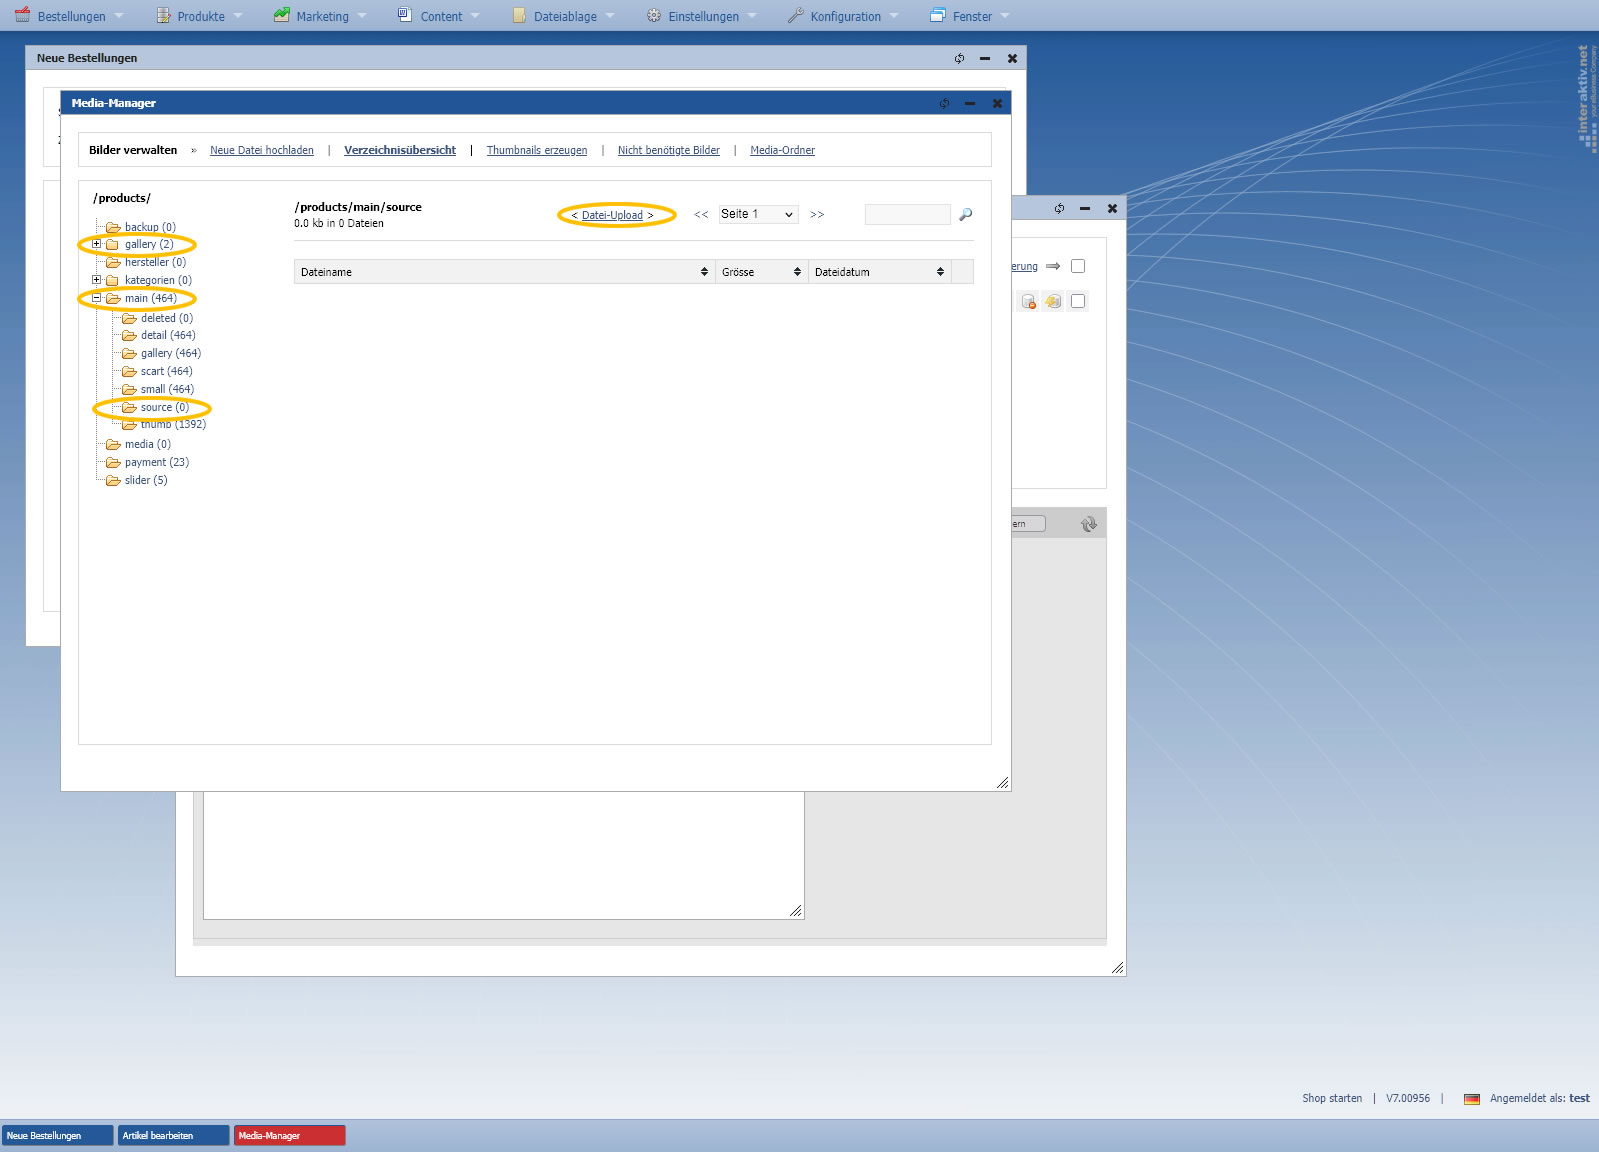
Task: Sort files by Dateidatum column
Action: coord(878,272)
